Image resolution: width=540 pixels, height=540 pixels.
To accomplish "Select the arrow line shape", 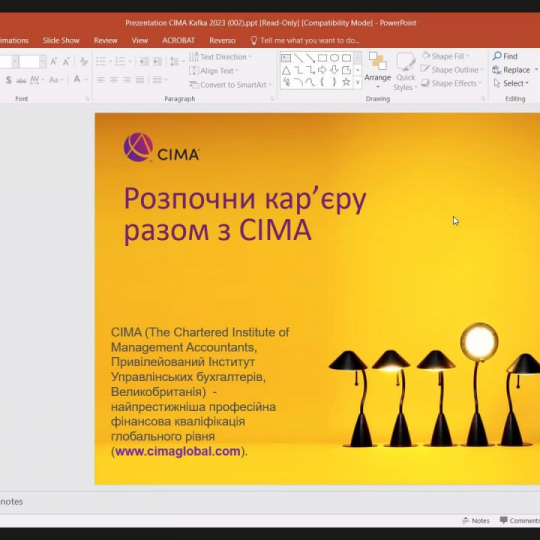I will (x=310, y=58).
